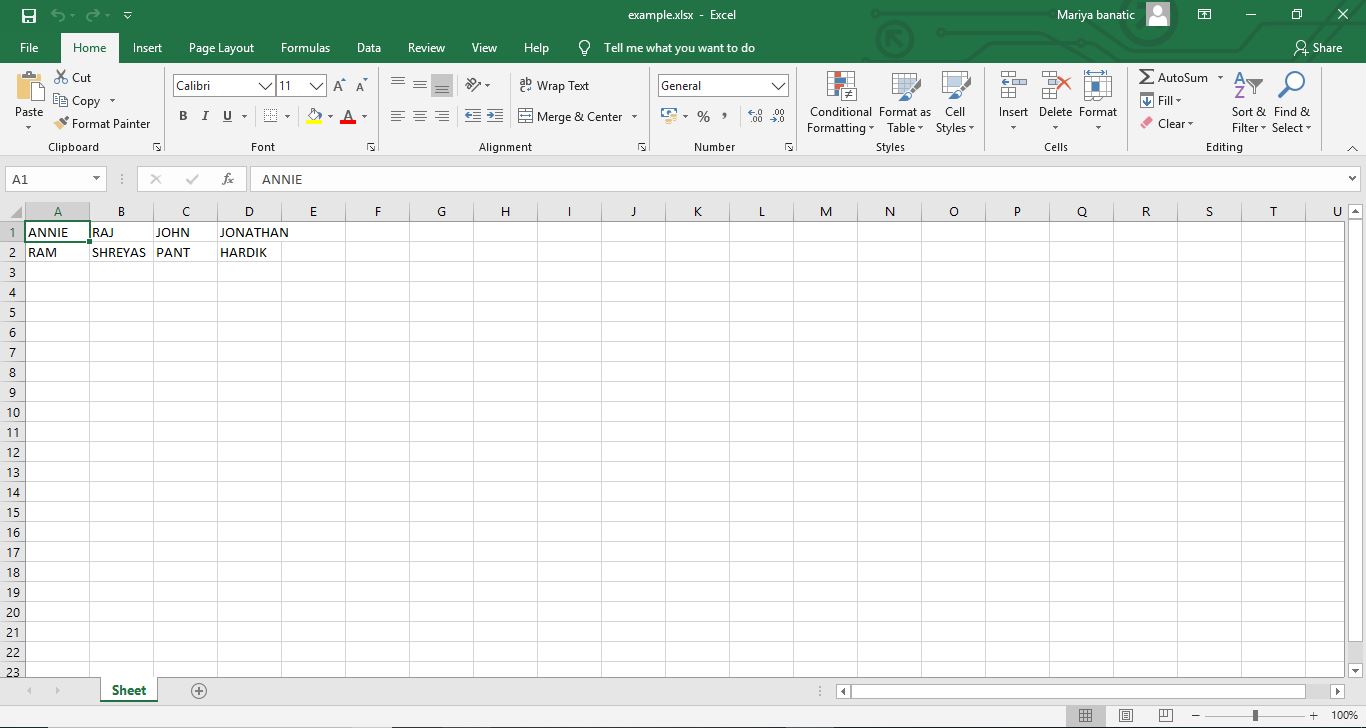
Task: Switch to the Formulas tab
Action: 305,47
